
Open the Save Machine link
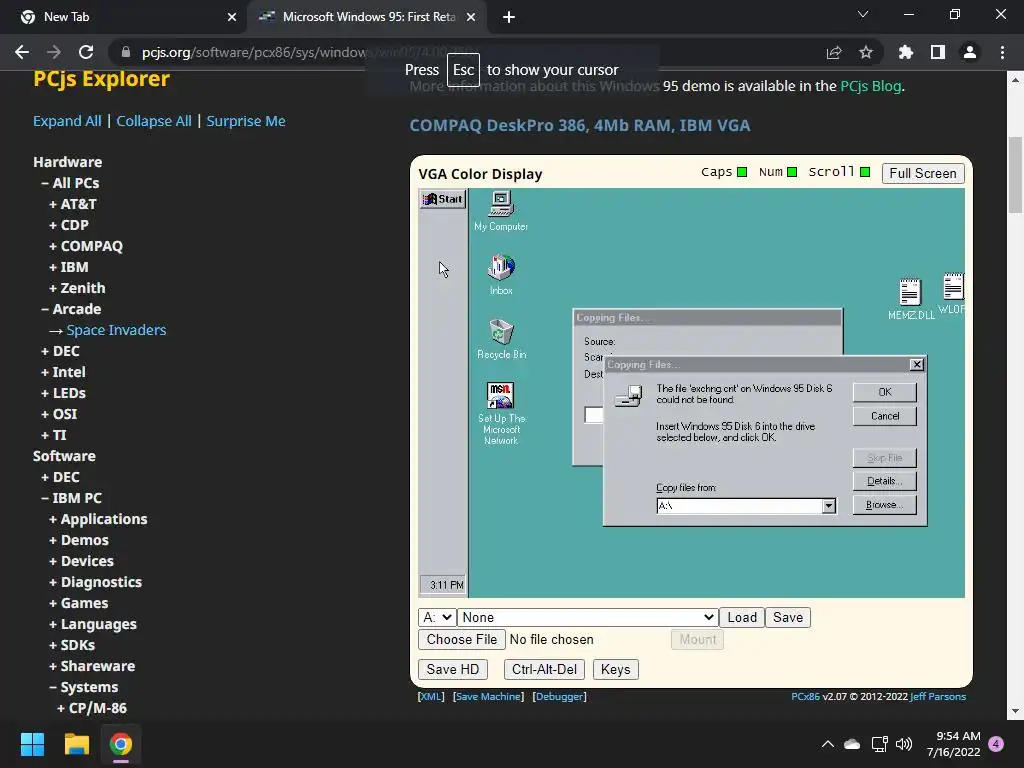point(488,697)
